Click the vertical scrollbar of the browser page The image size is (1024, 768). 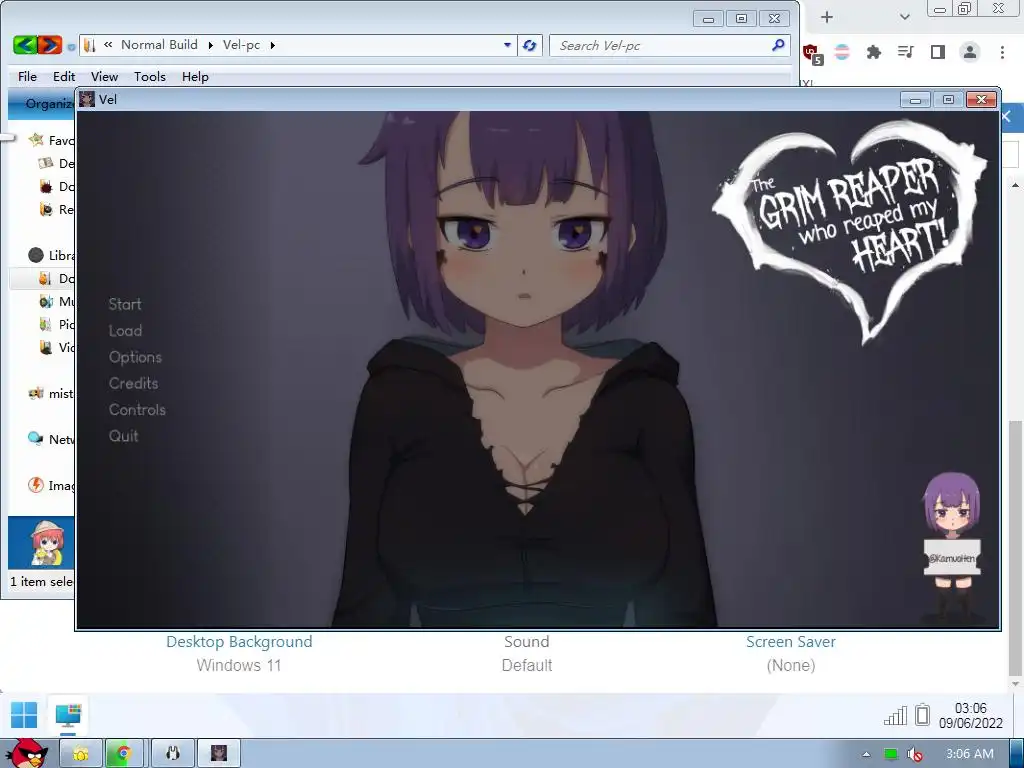(1015, 549)
